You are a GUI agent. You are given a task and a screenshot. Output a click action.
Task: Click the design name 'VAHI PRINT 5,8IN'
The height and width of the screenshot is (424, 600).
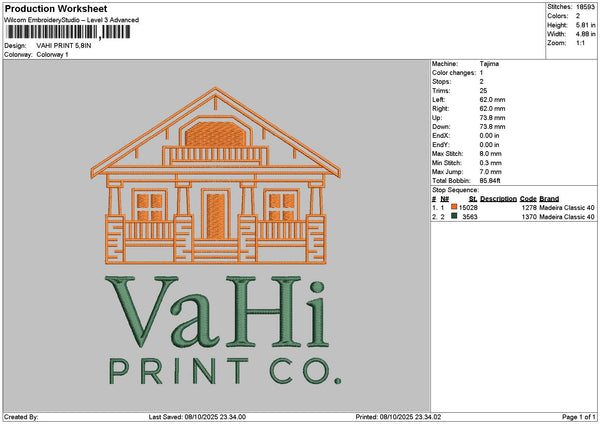tap(64, 46)
